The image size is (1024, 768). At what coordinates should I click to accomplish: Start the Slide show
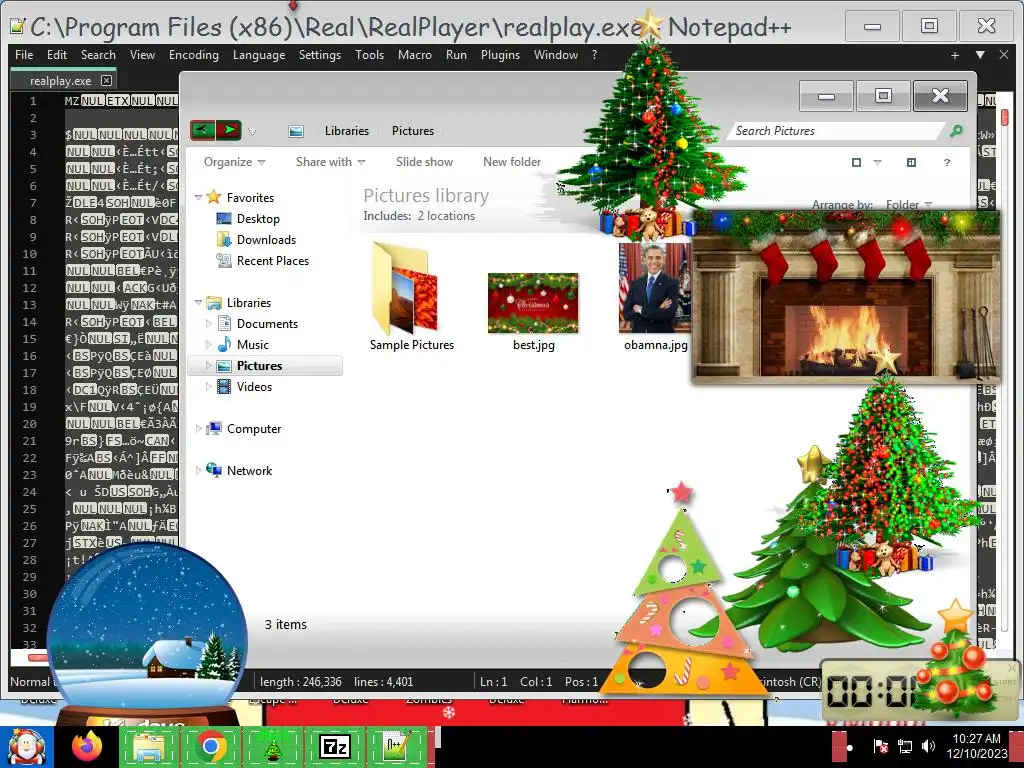pyautogui.click(x=424, y=162)
